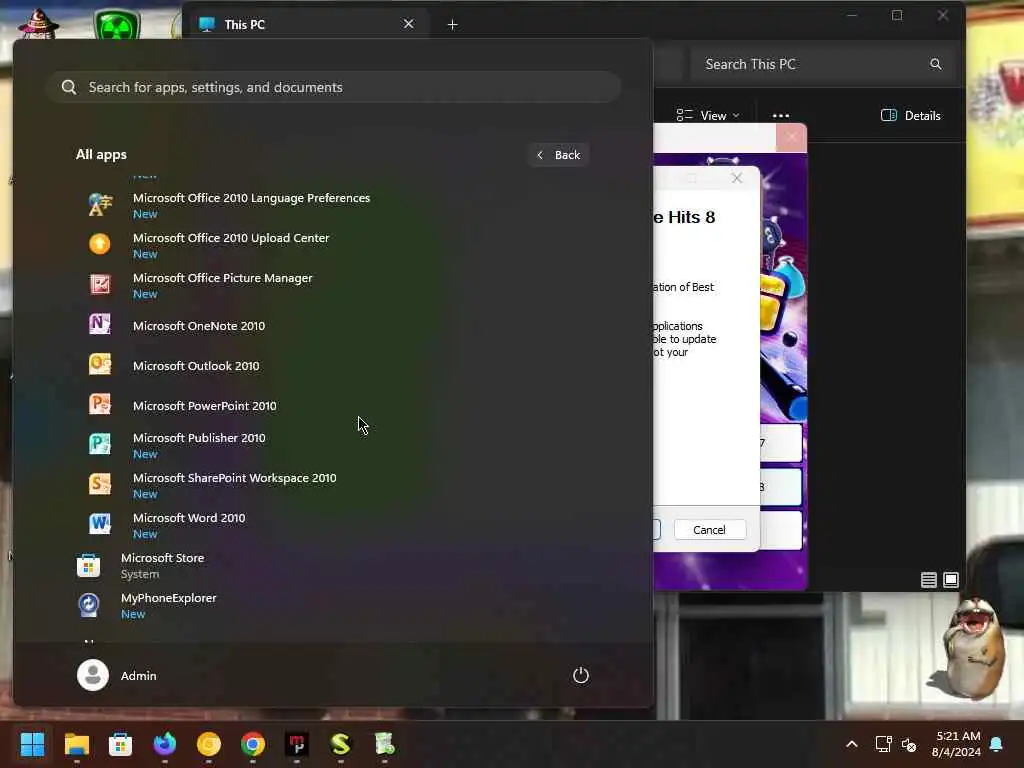Click the 'Microsoft Word 2010' label
This screenshot has height=768, width=1024.
click(189, 518)
